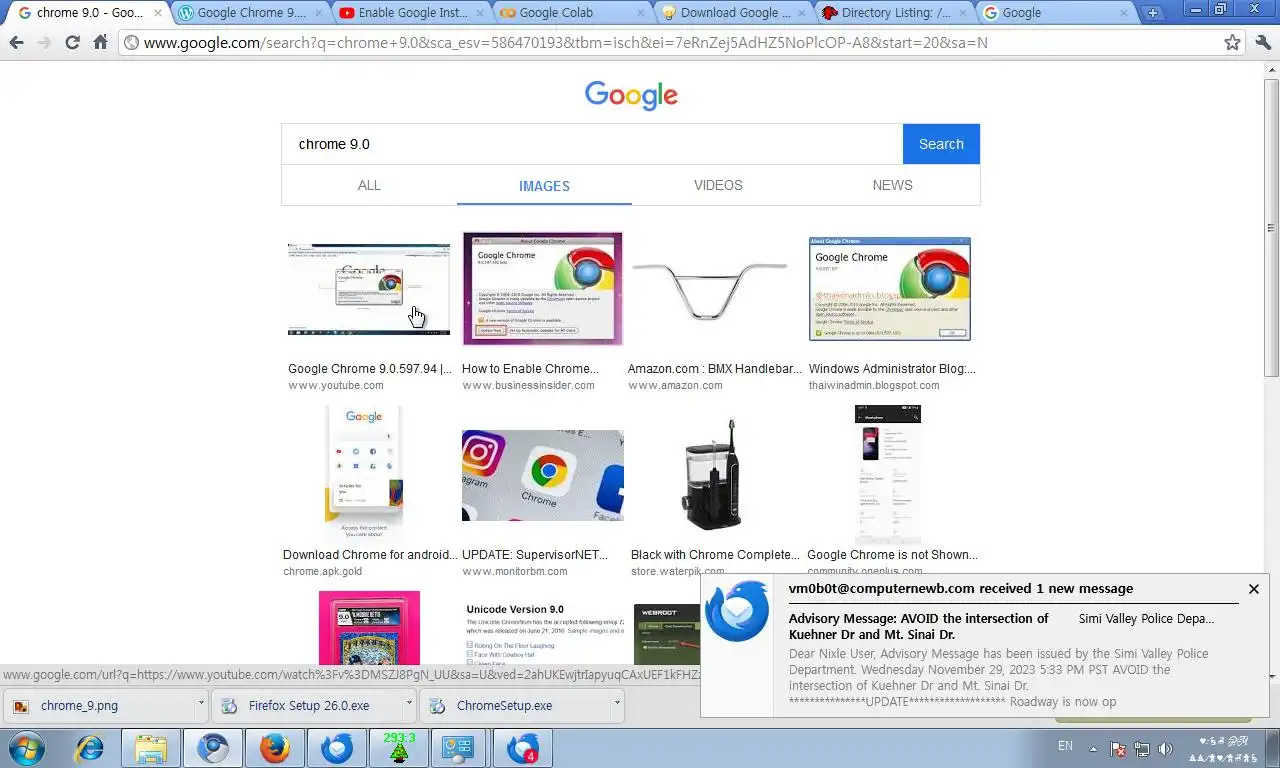
Task: Open the Chrome wrench menu
Action: point(1263,43)
